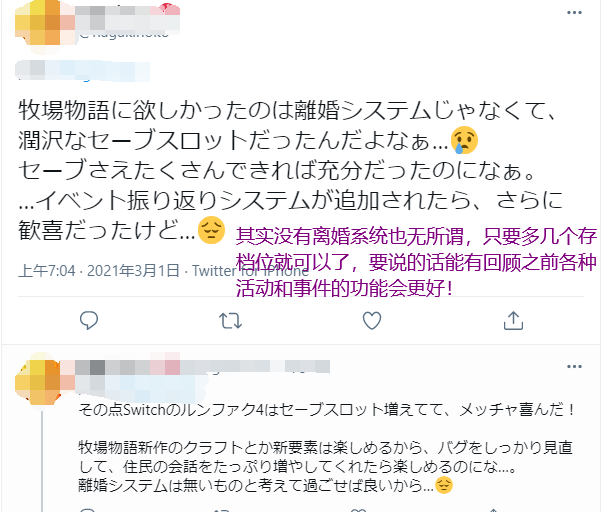This screenshot has height=512, width=613.
Task: Open the reply icon under the first tweet
Action: [x=89, y=320]
